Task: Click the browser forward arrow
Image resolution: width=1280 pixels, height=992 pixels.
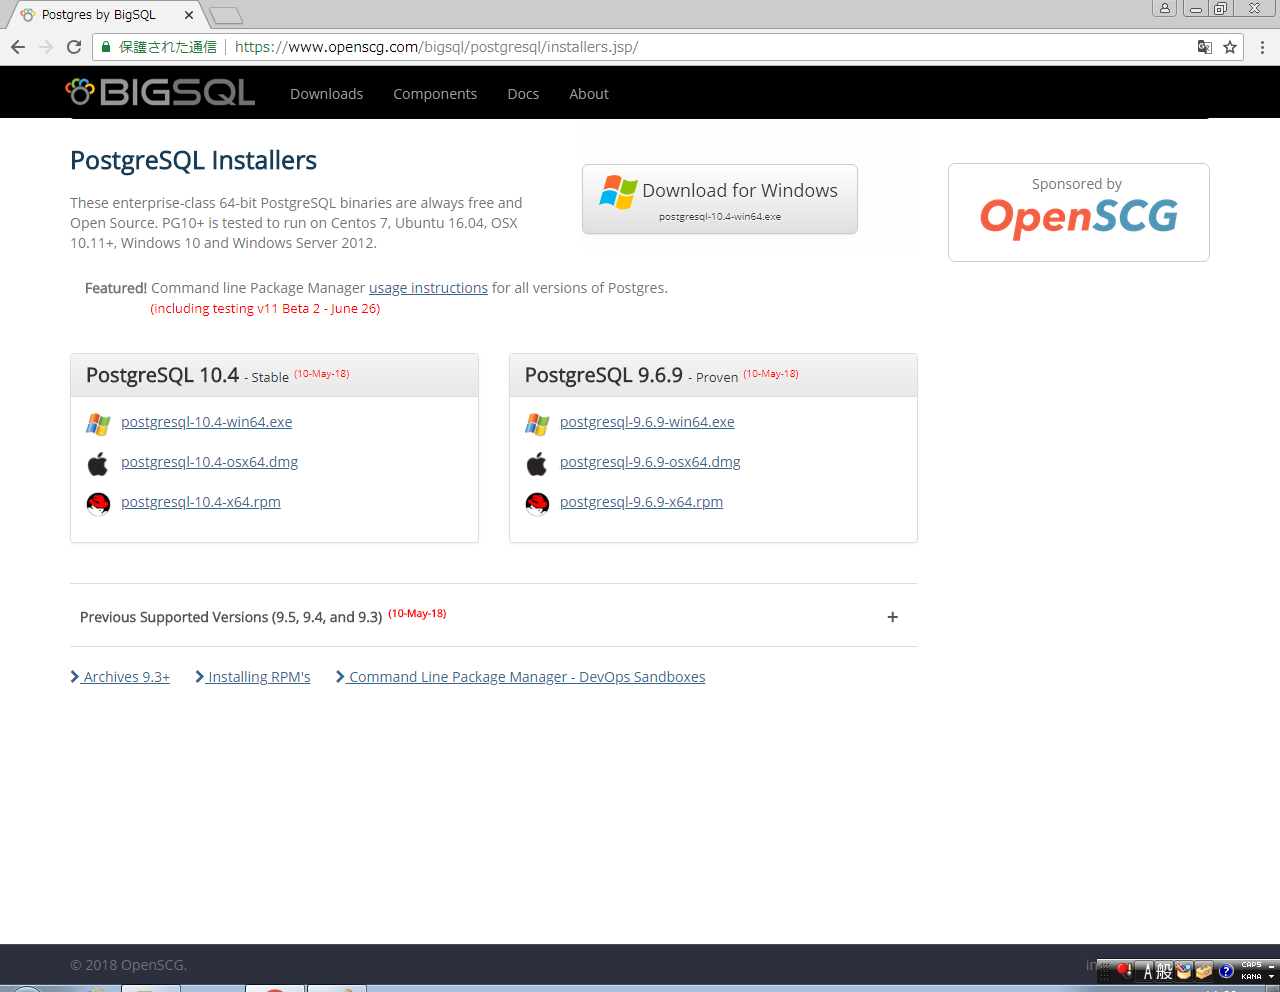Action: point(46,47)
